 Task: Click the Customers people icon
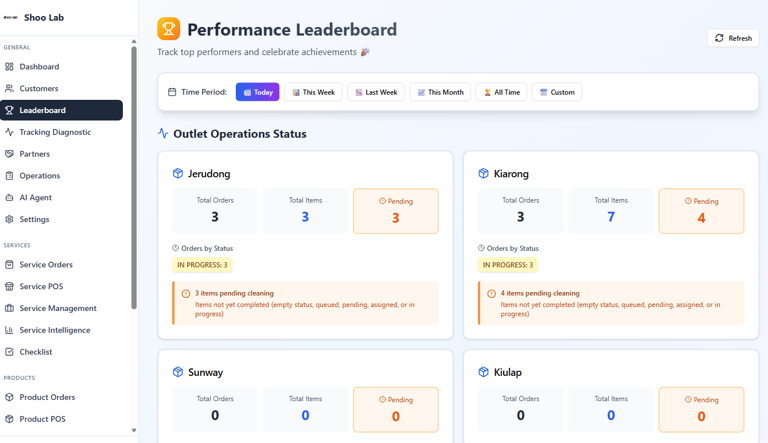pos(10,89)
